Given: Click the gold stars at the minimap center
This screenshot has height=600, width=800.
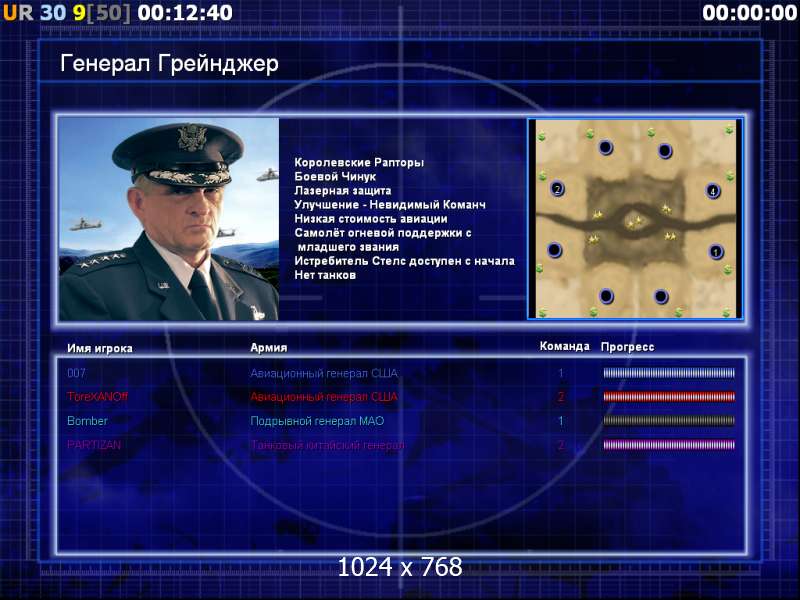Looking at the screenshot, I should 634,222.
